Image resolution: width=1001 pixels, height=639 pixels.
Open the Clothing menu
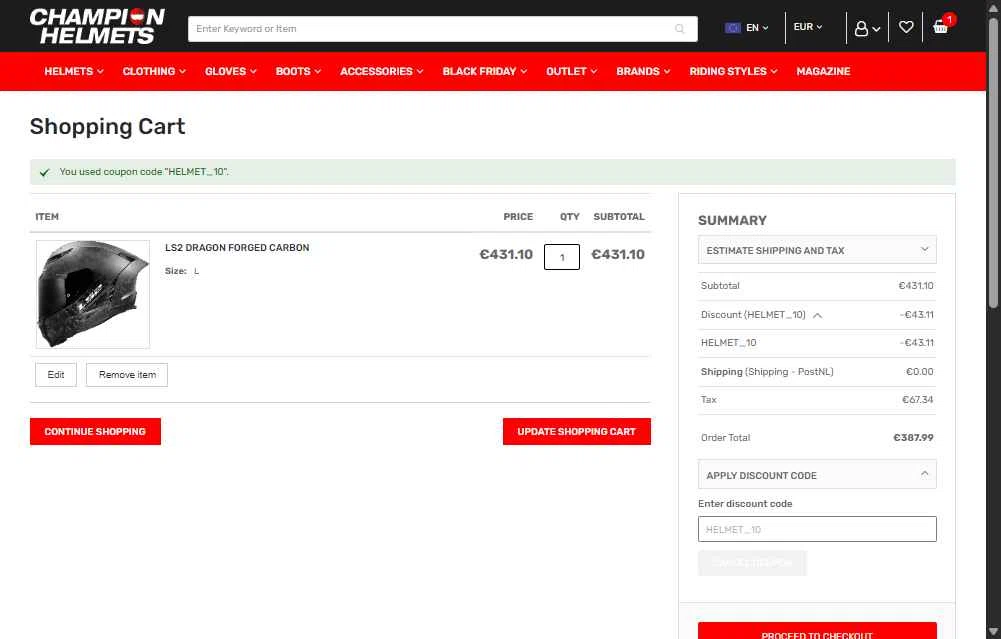(154, 71)
